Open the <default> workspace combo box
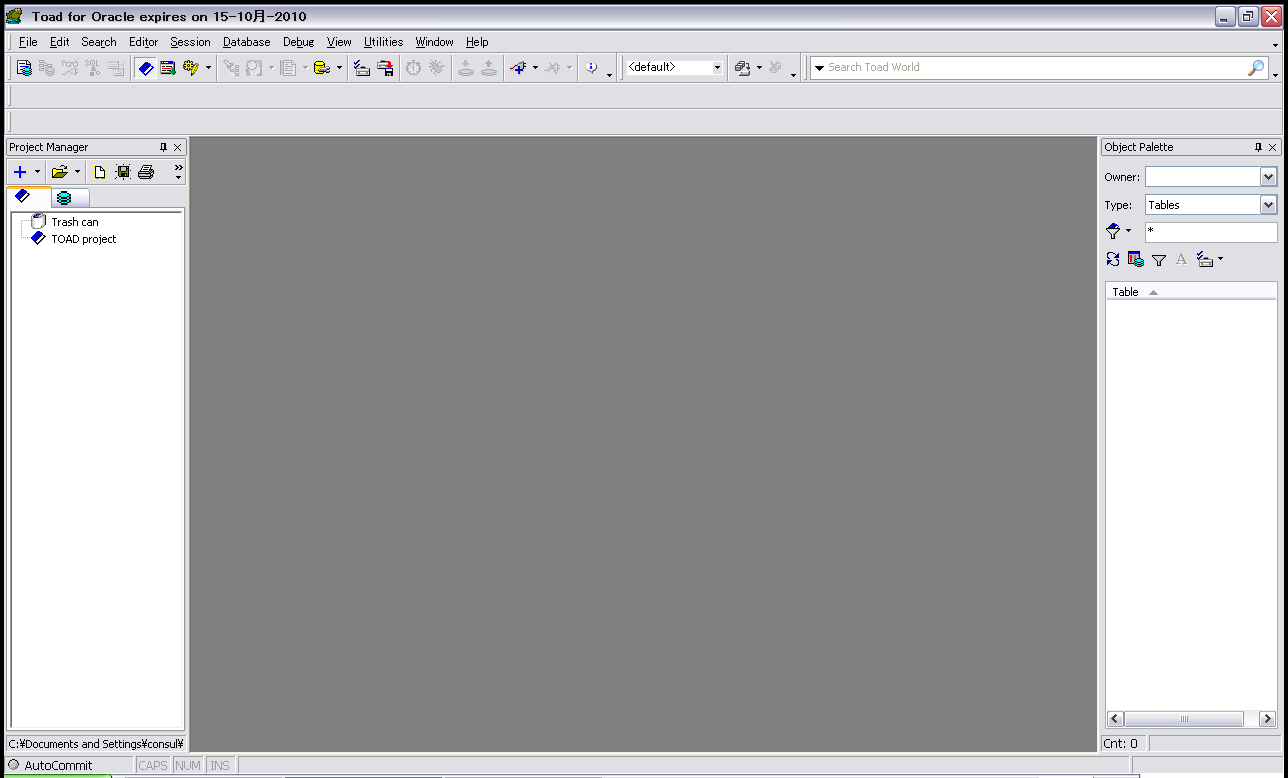1288x778 pixels. [675, 67]
